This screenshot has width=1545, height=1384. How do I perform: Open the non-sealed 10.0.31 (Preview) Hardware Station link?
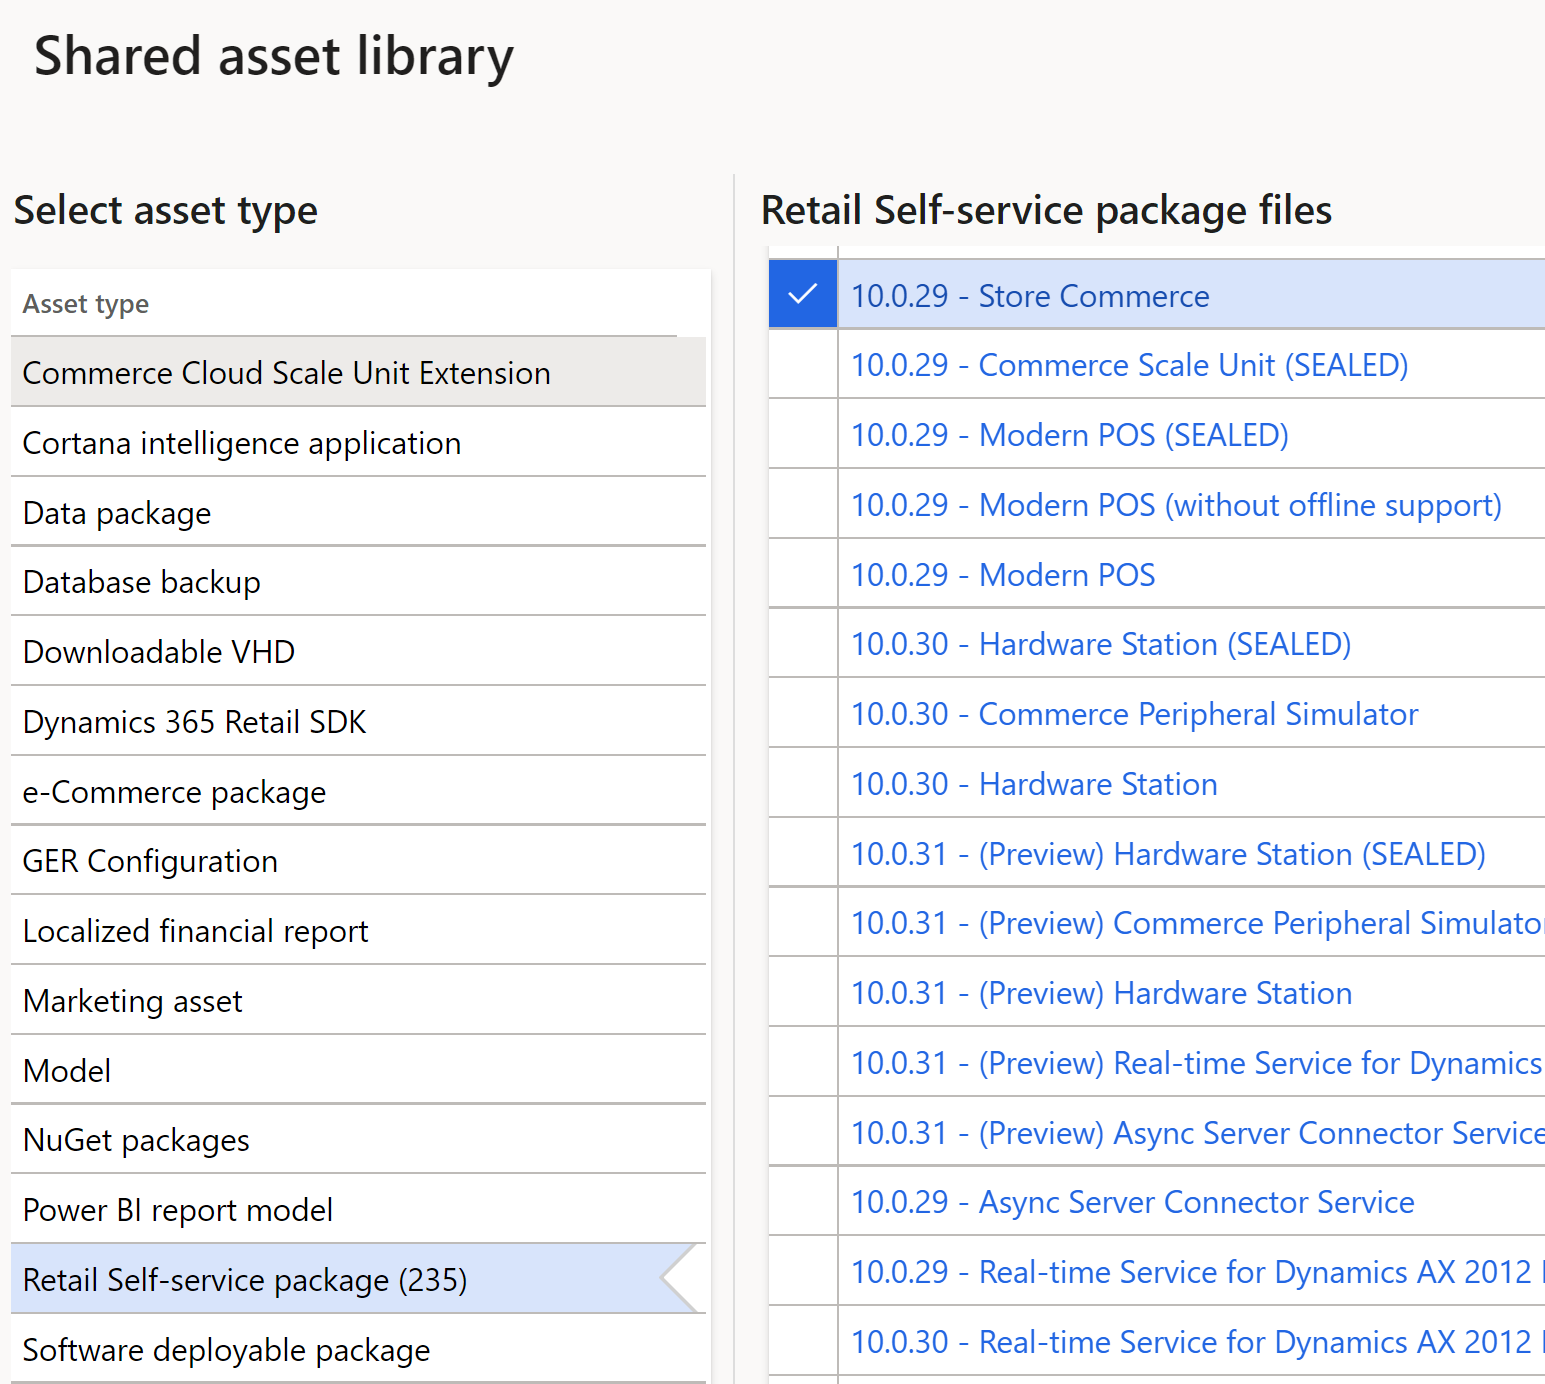[x=1101, y=993]
